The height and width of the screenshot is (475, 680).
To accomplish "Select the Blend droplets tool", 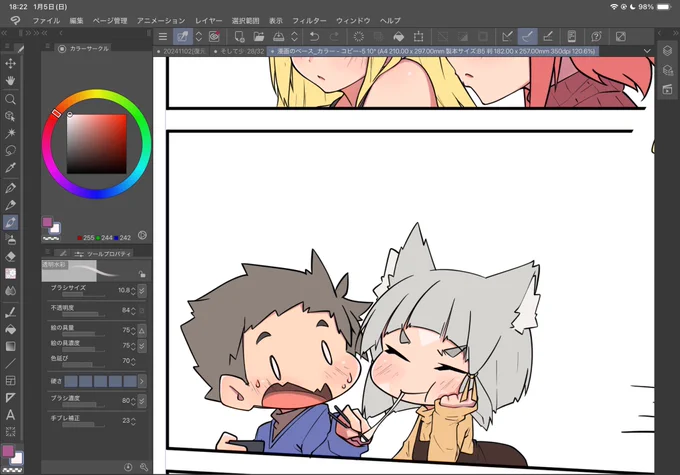I will (x=10, y=291).
